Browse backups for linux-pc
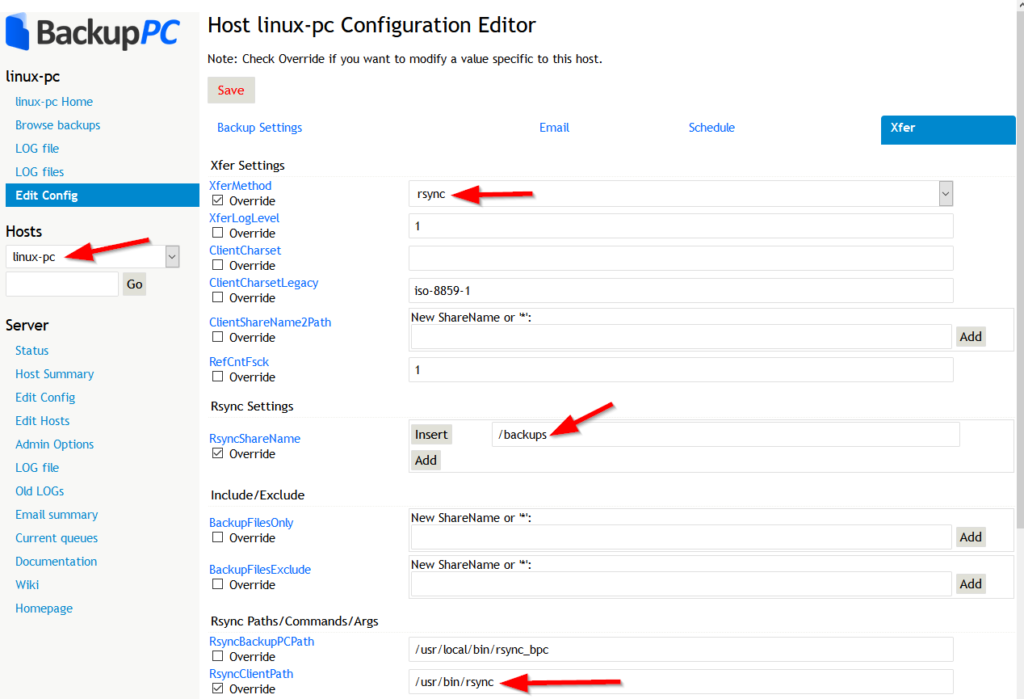 point(57,125)
